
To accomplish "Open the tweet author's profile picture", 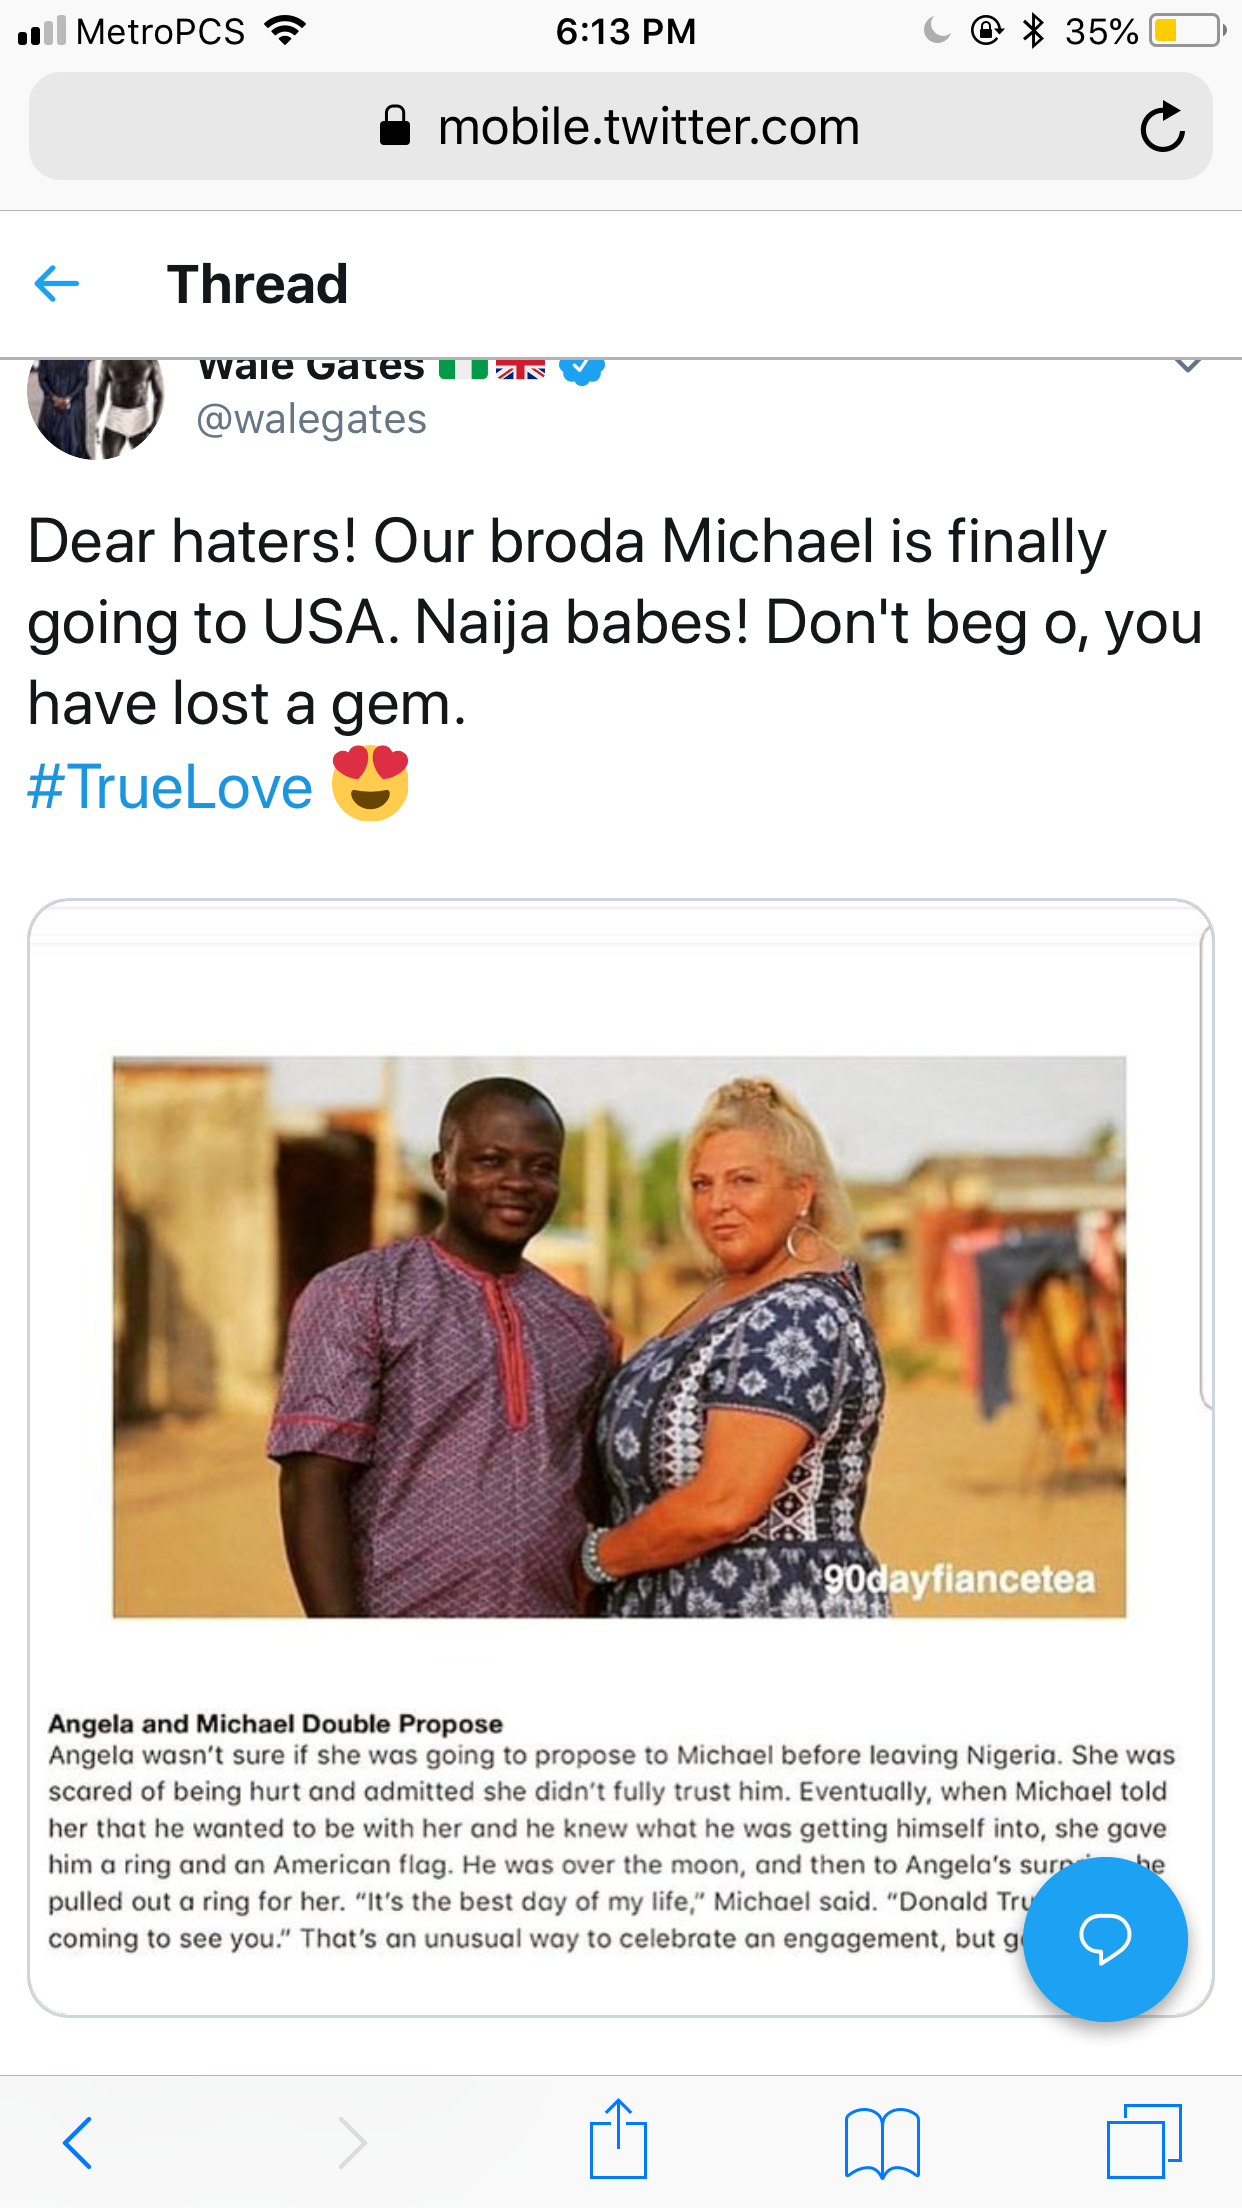I will (95, 407).
